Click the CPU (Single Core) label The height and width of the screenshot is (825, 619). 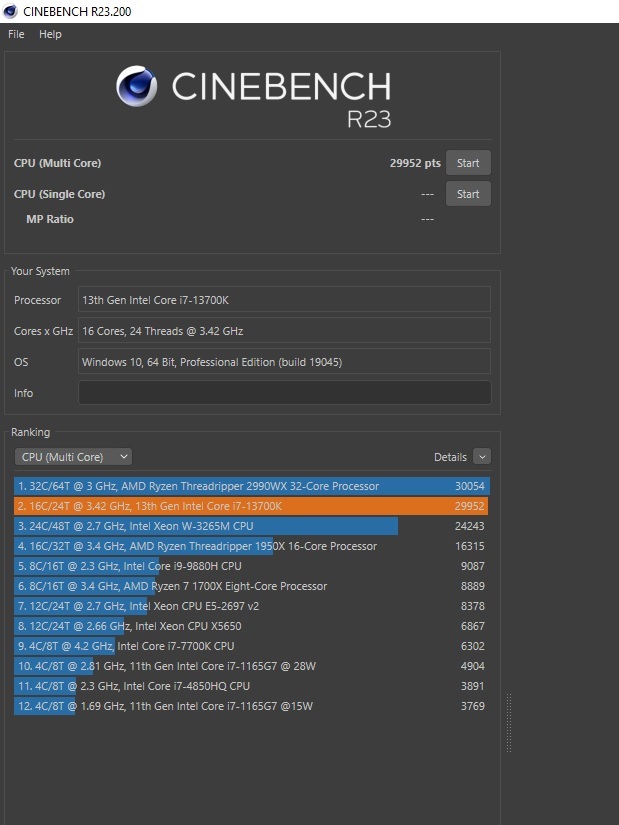(59, 194)
